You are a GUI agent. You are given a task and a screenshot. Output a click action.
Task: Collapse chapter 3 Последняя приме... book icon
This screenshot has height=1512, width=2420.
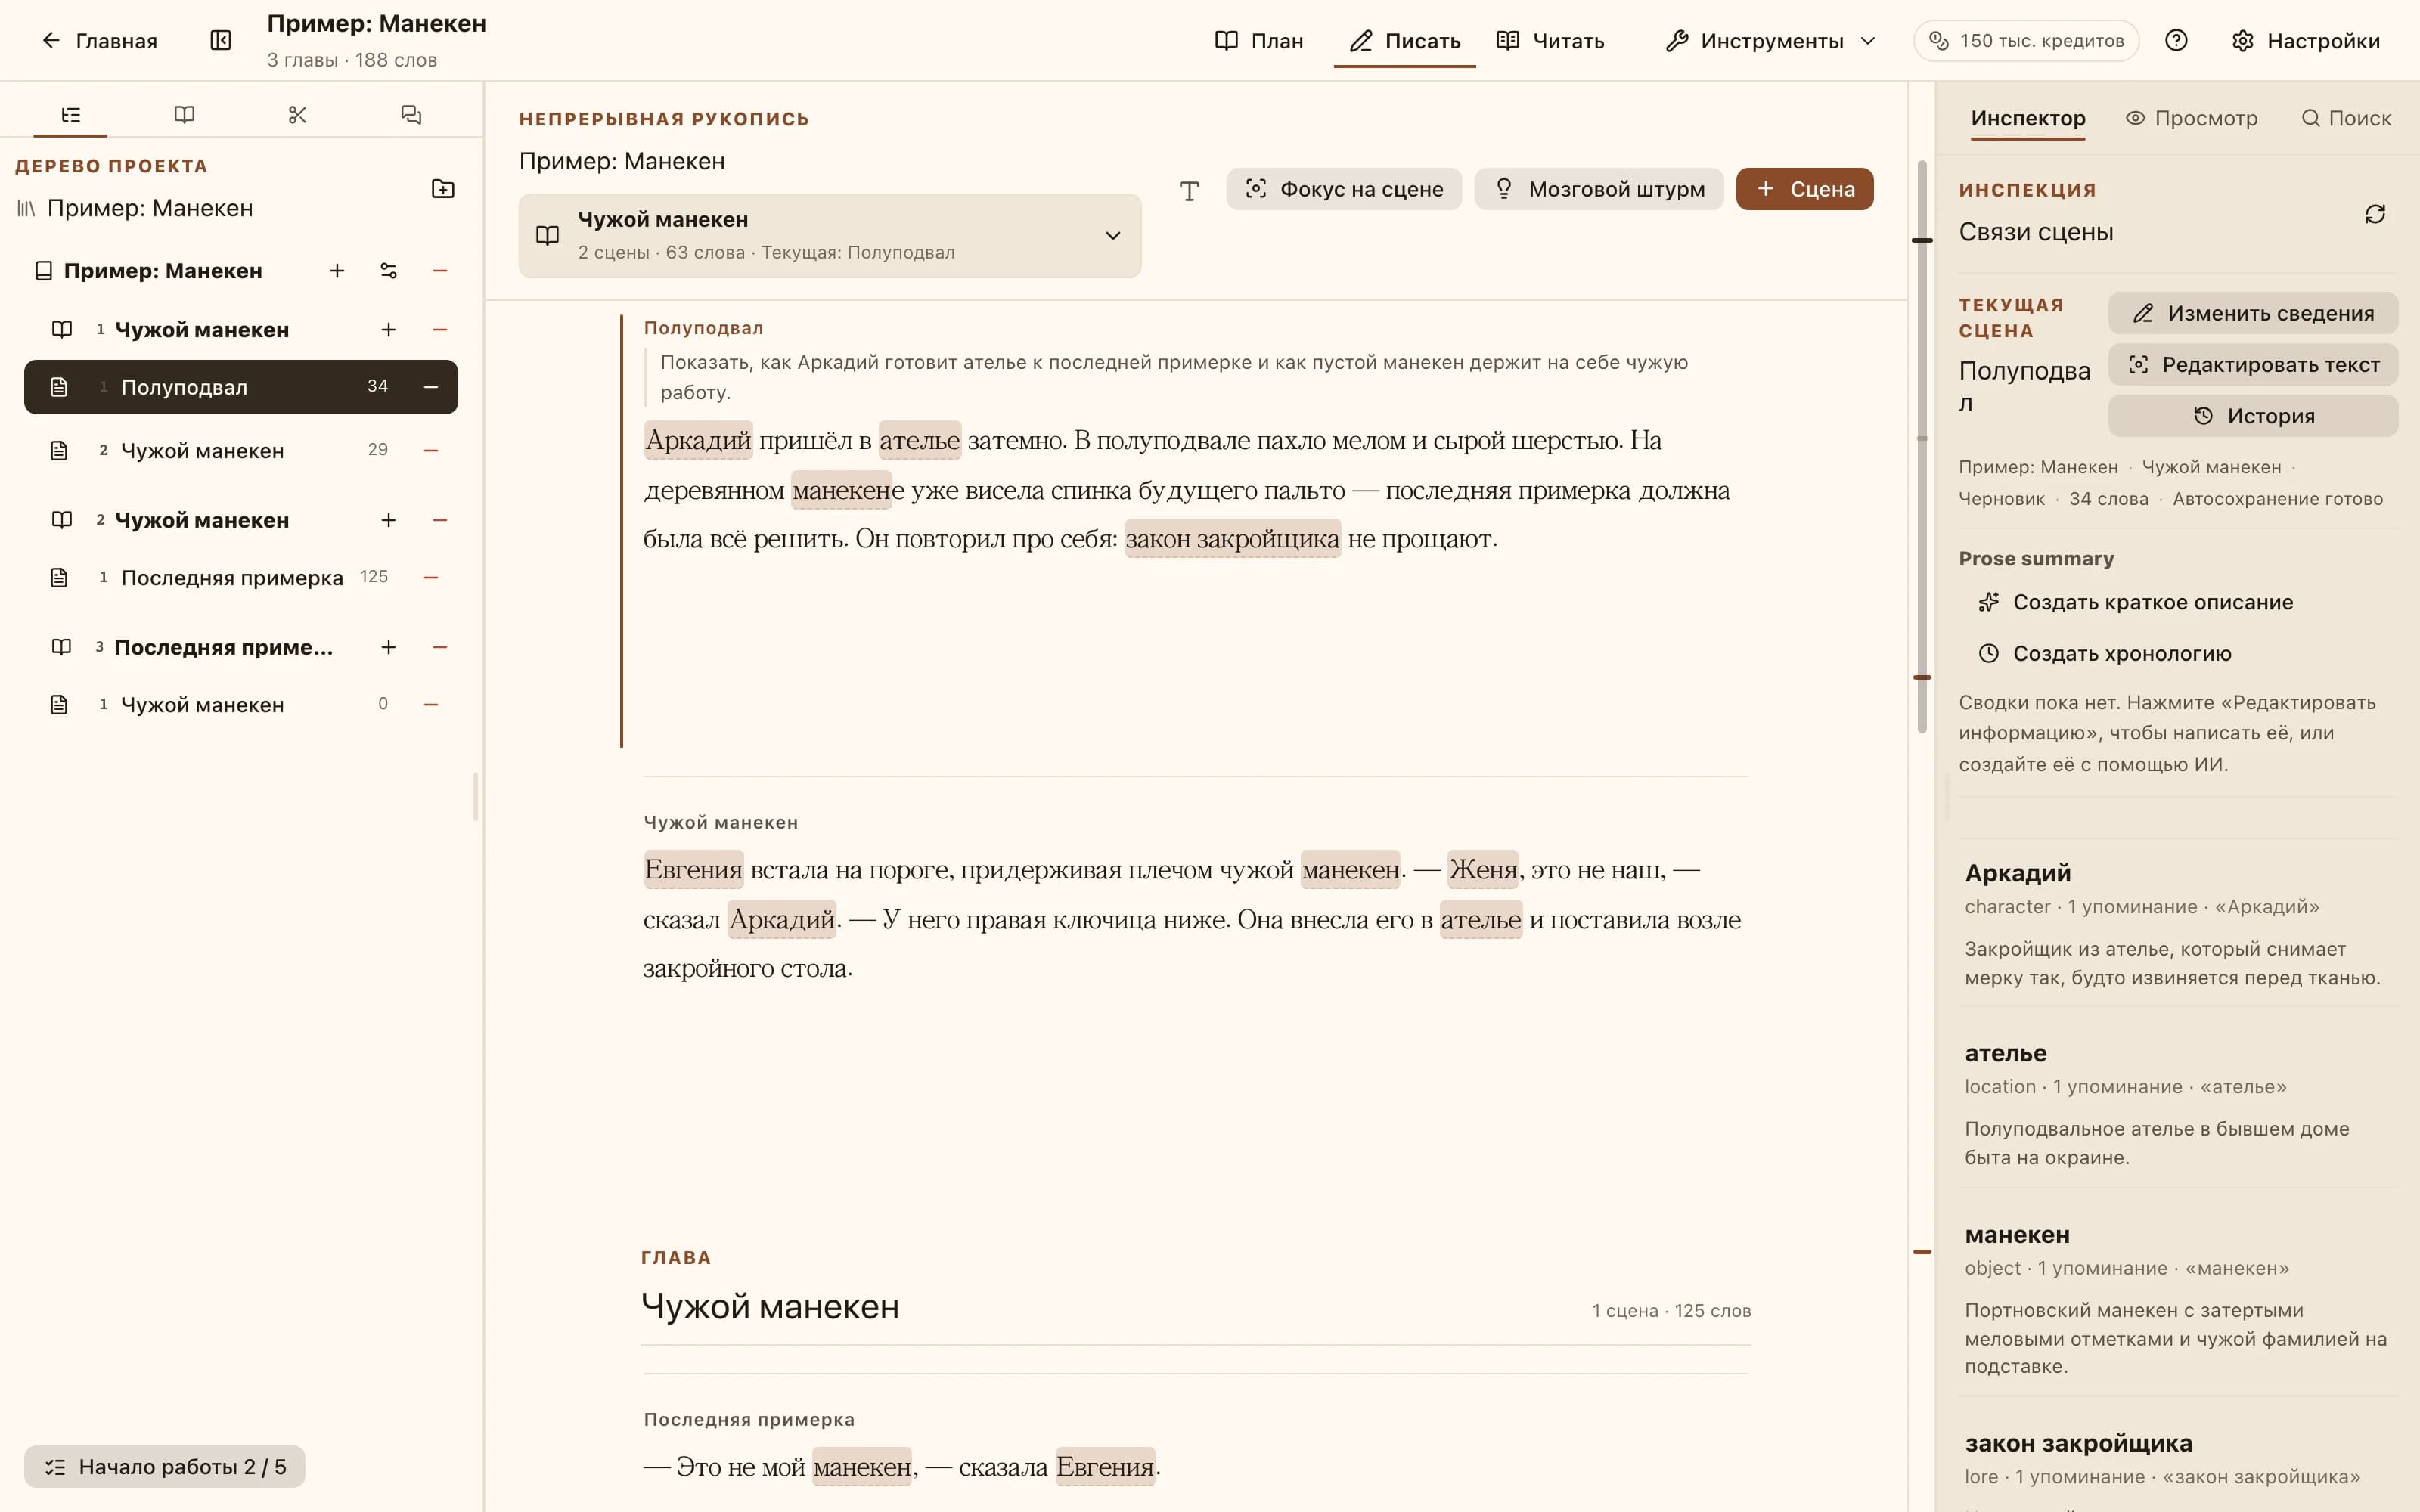pyautogui.click(x=62, y=647)
